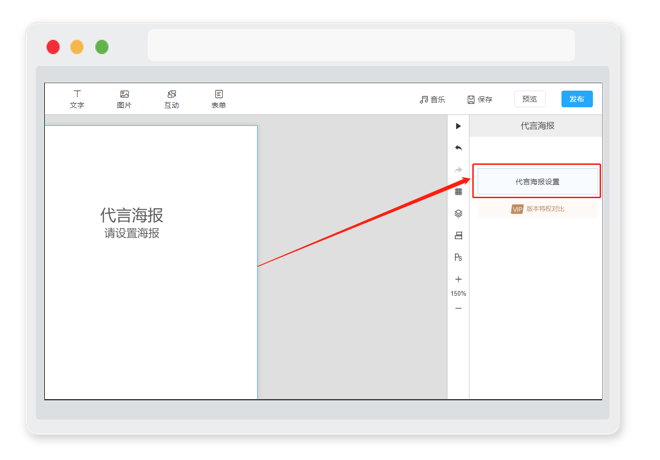The height and width of the screenshot is (460, 660).
Task: Click the 150% zoom value
Action: 458,293
